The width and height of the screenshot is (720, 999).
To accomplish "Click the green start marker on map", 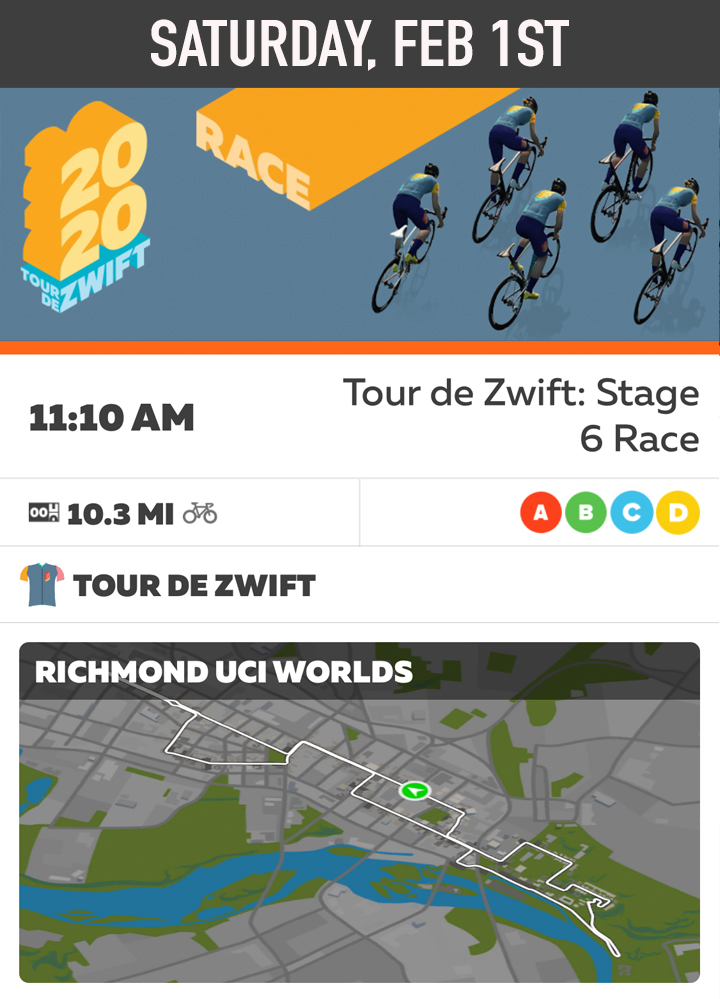I will coord(414,790).
